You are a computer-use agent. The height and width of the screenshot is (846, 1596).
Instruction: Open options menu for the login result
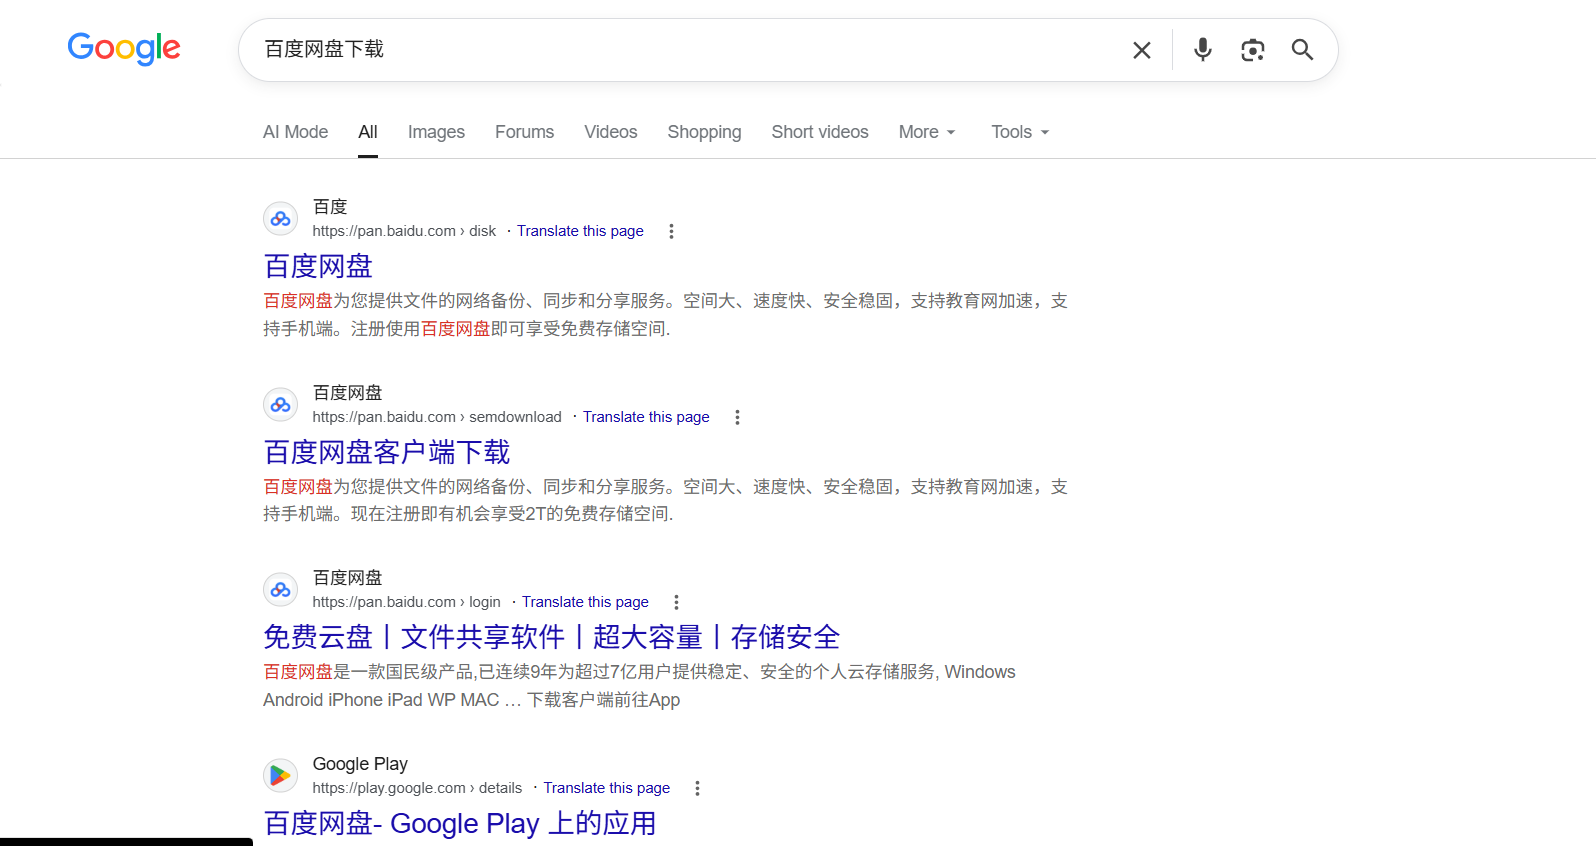[x=676, y=602]
